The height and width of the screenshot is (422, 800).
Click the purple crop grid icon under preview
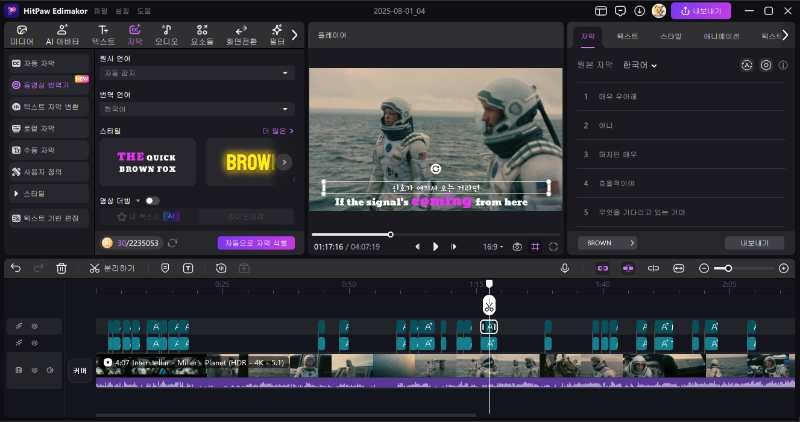pos(535,246)
